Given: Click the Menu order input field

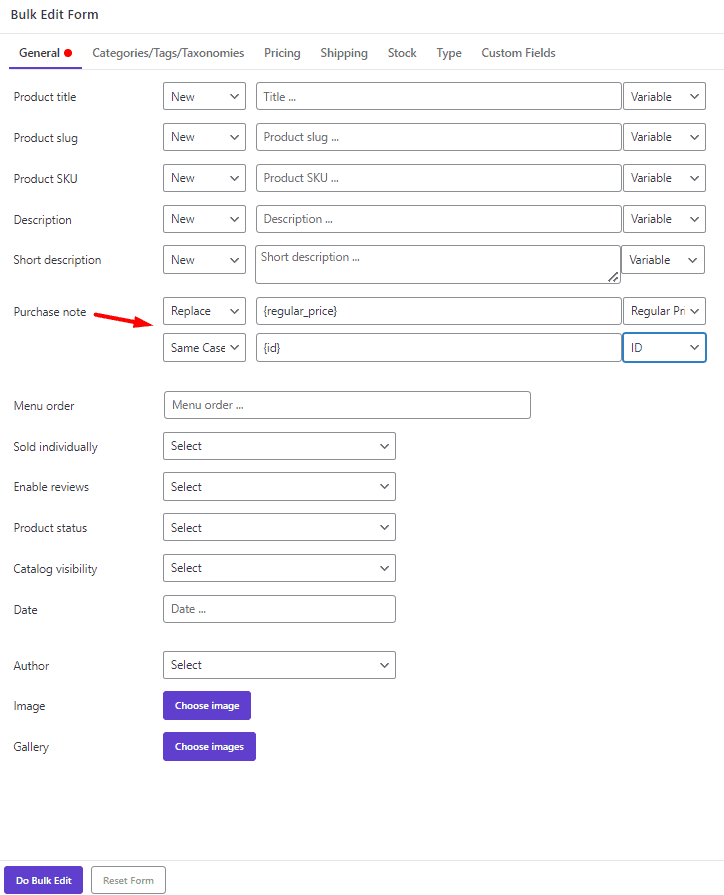Looking at the screenshot, I should (347, 405).
